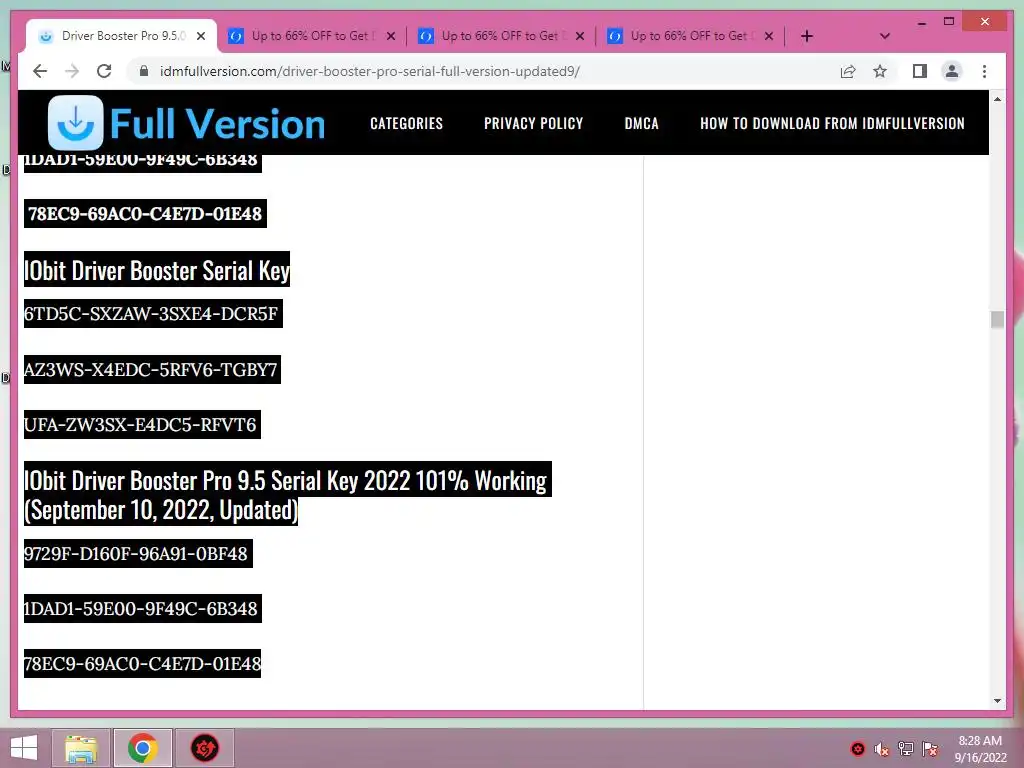Click Chrome icon in taskbar
Viewport: 1024px width, 768px height.
[x=143, y=748]
